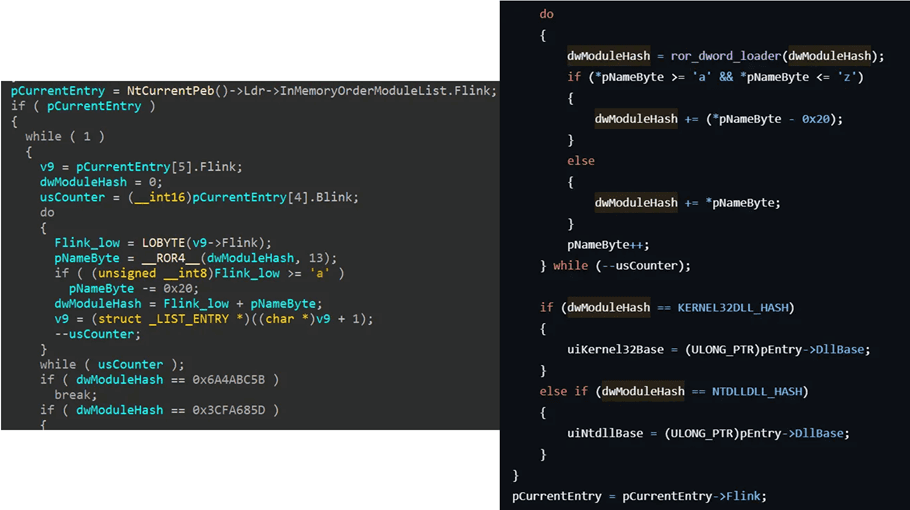The height and width of the screenshot is (510, 910).
Task: Click the 'a' character literal in right panel
Action: tap(702, 77)
